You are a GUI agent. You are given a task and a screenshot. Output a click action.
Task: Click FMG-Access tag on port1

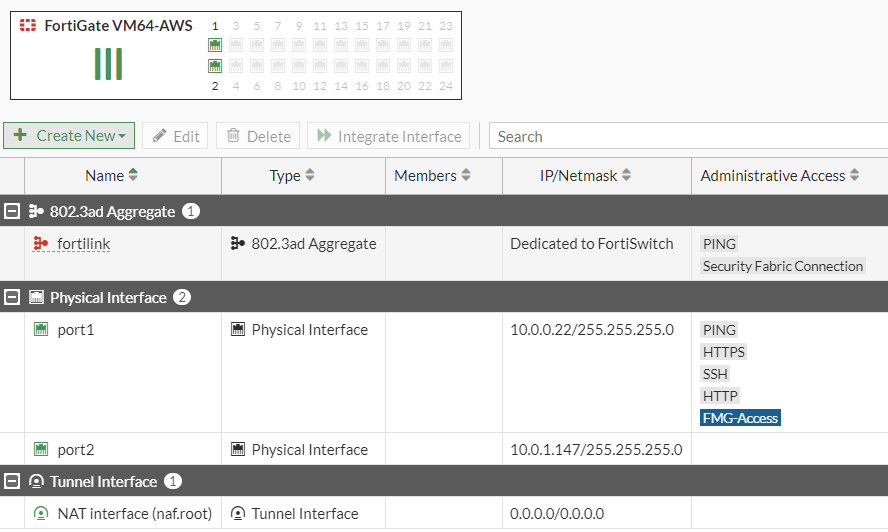[x=740, y=418]
